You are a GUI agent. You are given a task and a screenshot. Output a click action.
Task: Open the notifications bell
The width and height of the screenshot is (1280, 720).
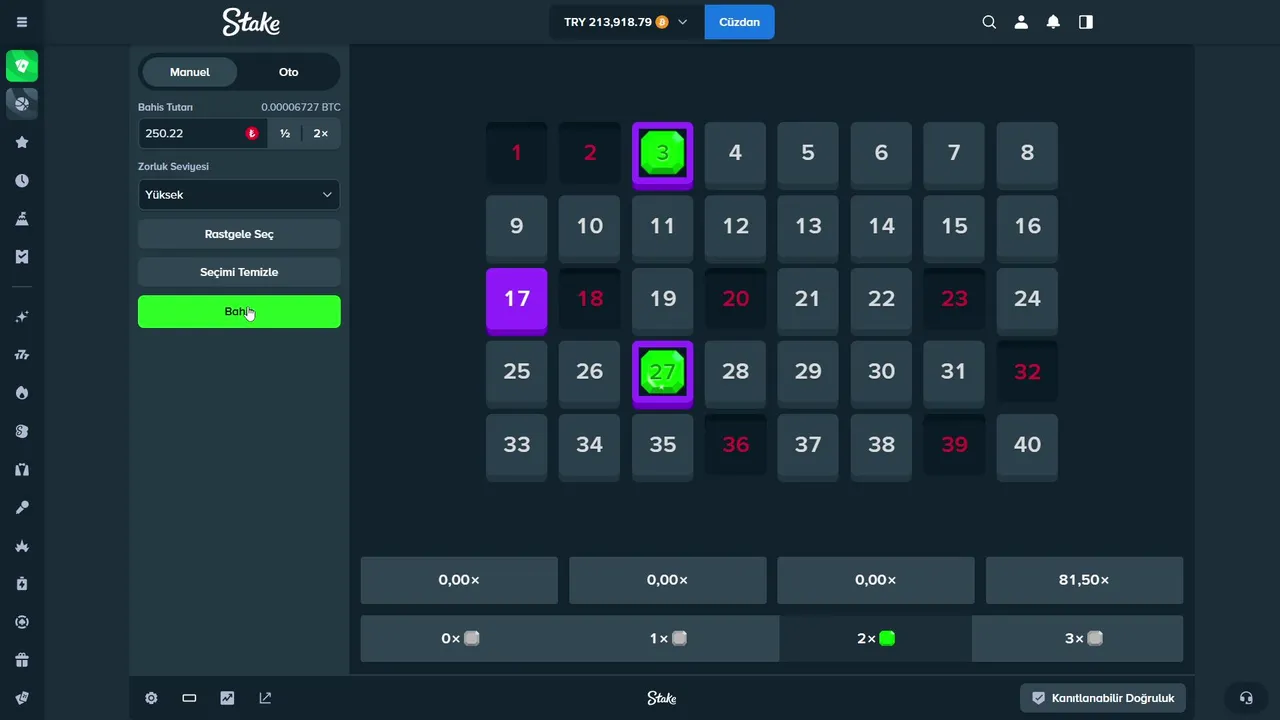(x=1053, y=22)
